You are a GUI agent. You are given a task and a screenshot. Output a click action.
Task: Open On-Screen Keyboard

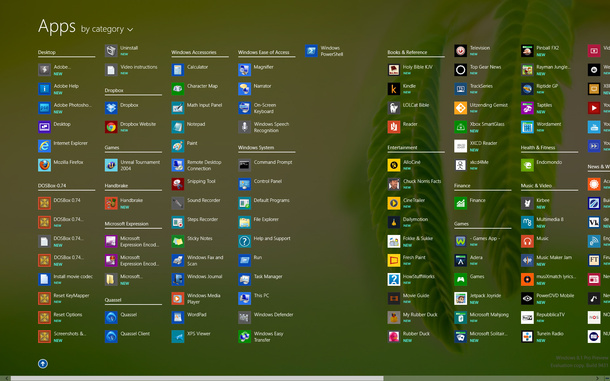(258, 108)
